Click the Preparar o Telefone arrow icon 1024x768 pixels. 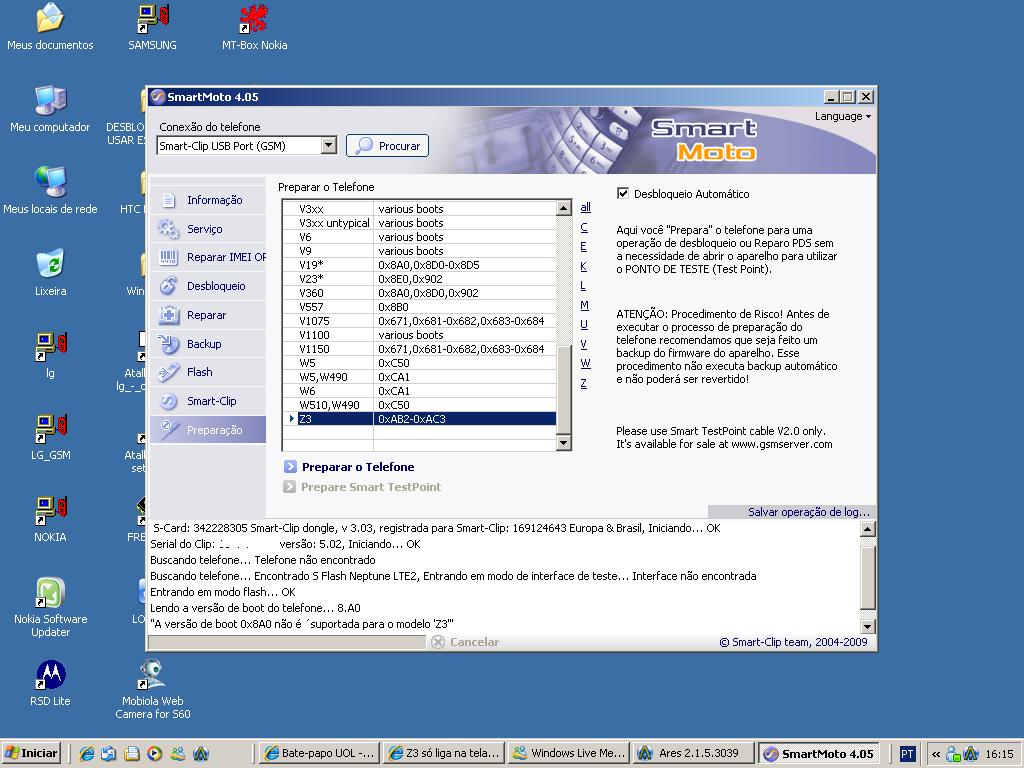[290, 467]
